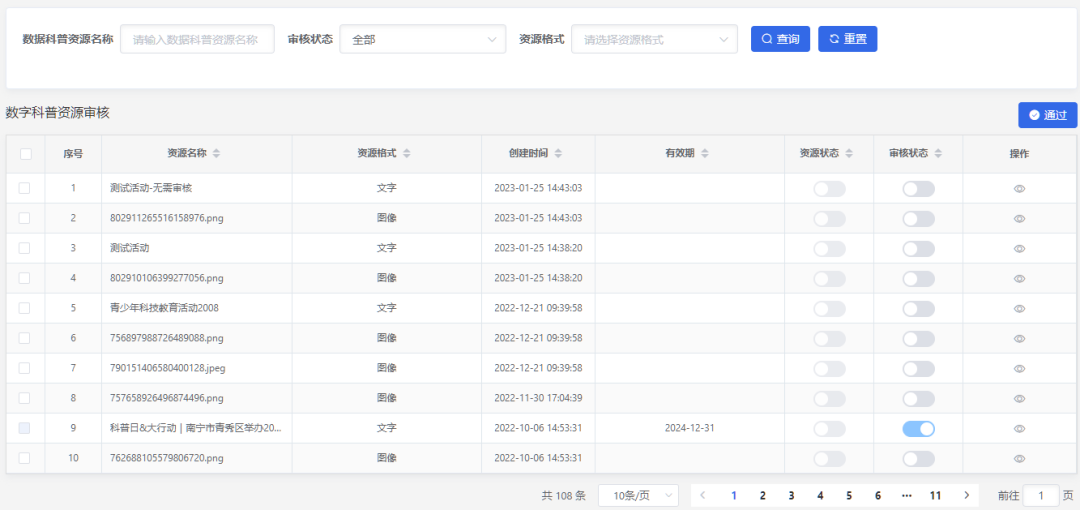Click the 数据科普资源名称 input field
Viewport: 1080px width, 510px height.
(197, 40)
